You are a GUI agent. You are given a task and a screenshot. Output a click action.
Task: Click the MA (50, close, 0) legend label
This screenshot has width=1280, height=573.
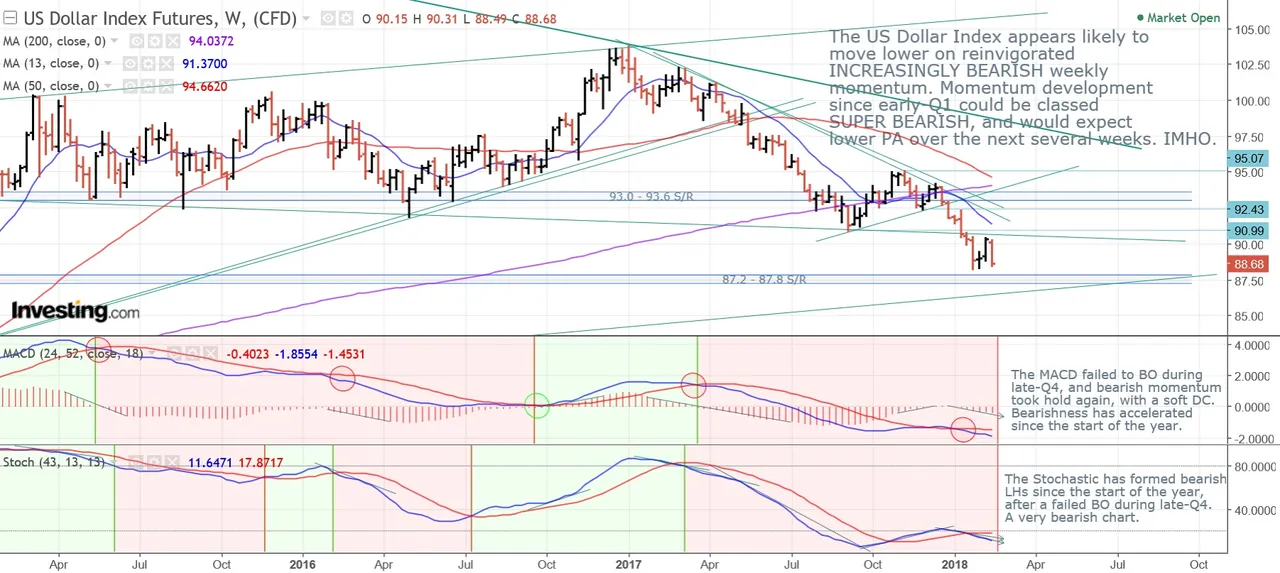pyautogui.click(x=50, y=86)
